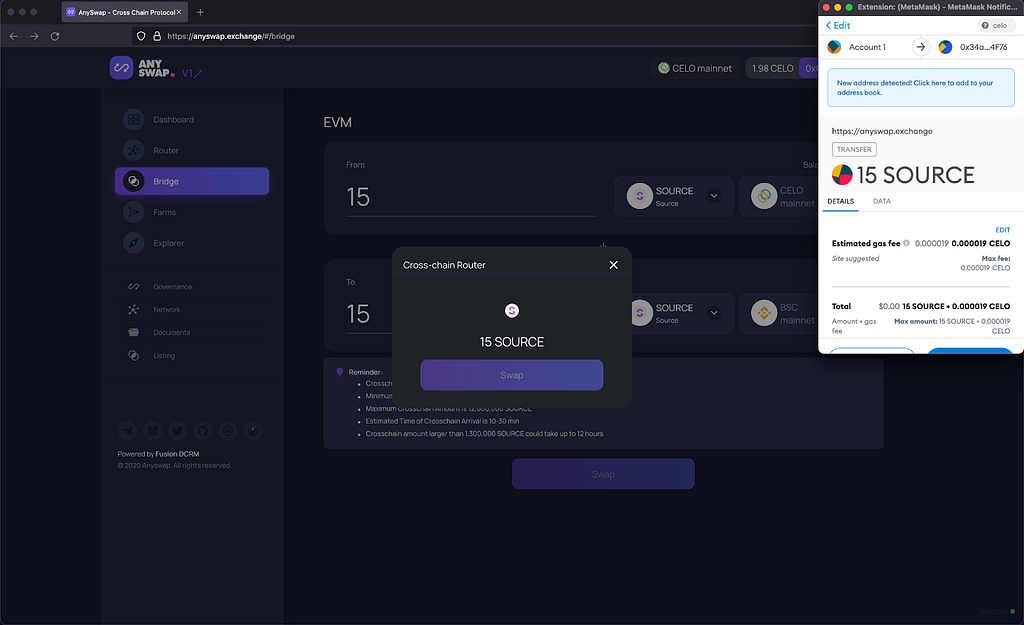The image size is (1024, 625).
Task: Reload the page with the refresh icon
Action: click(55, 36)
